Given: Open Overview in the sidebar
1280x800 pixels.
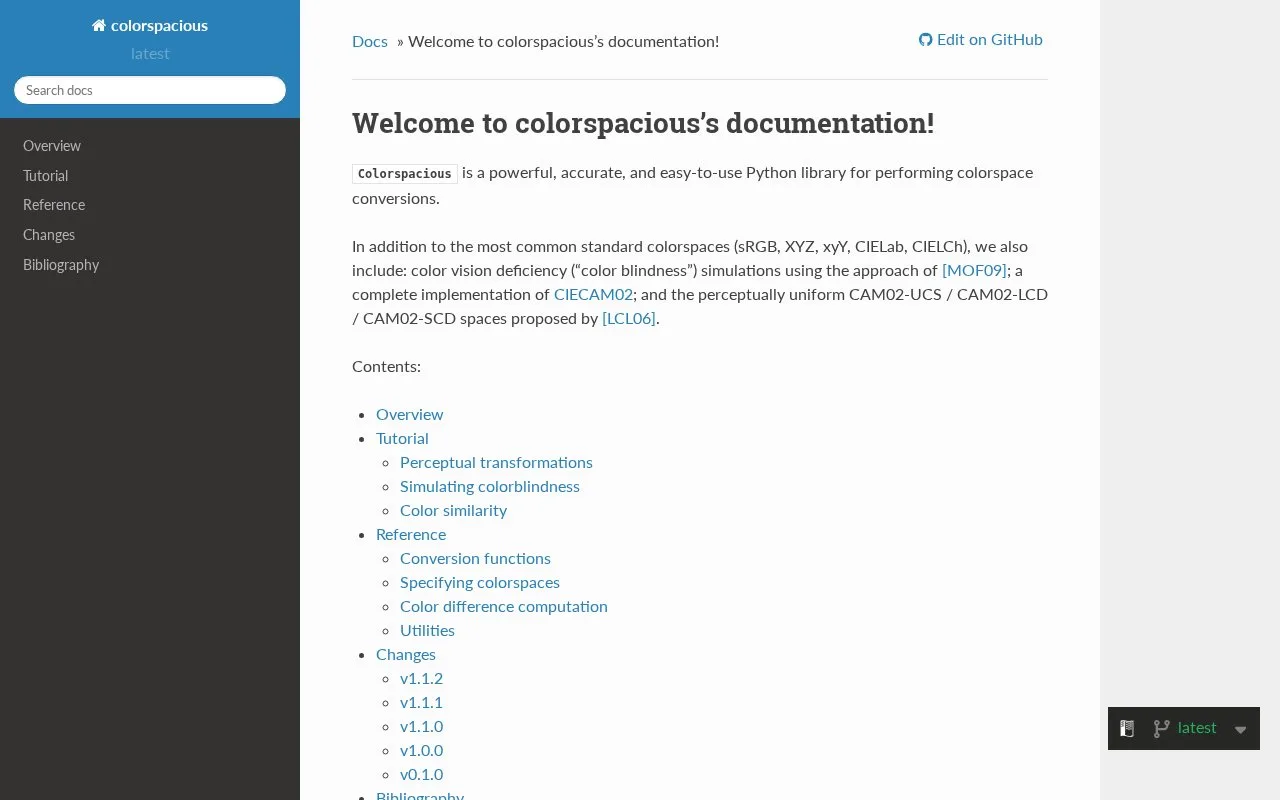Looking at the screenshot, I should pos(52,146).
